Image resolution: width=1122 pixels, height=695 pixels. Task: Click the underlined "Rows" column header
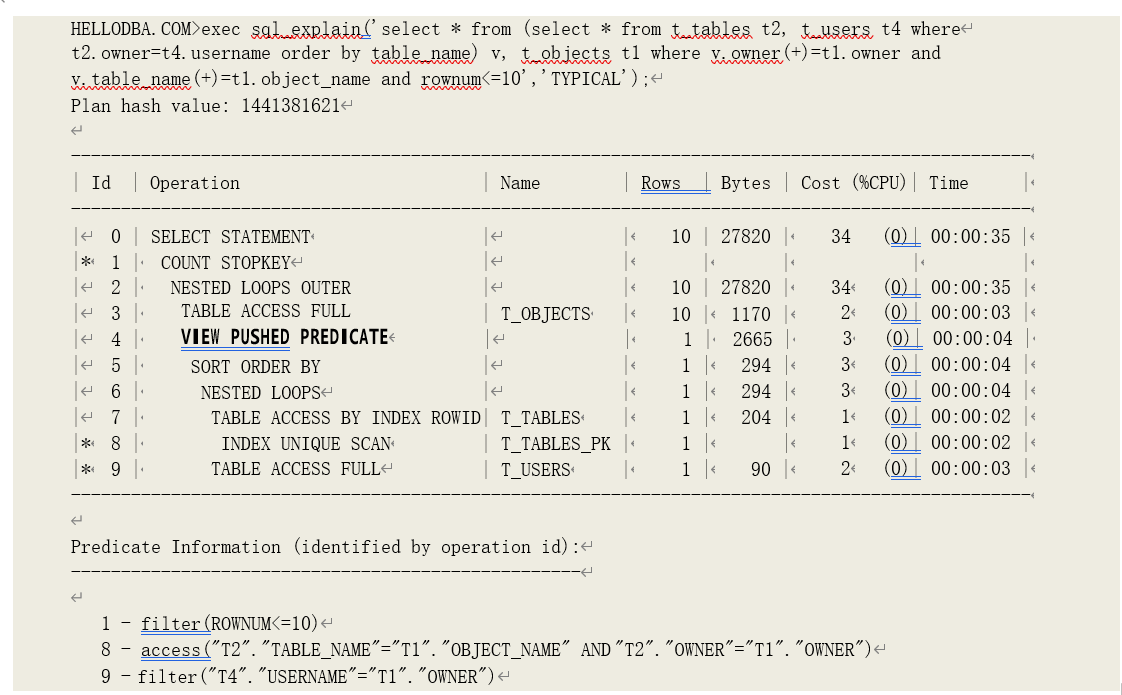(x=660, y=183)
